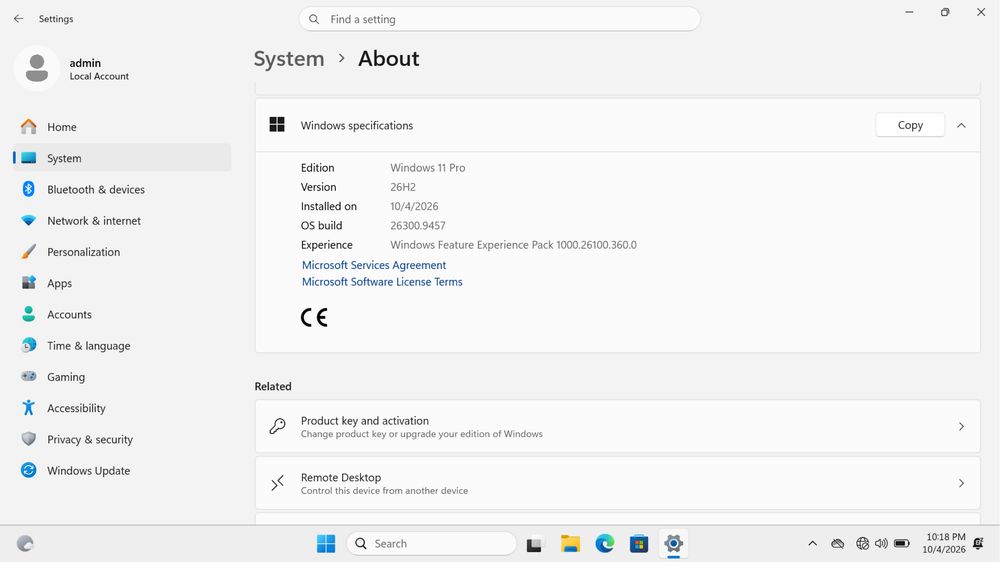Open Personalization settings
This screenshot has width=1000, height=562.
(x=122, y=252)
